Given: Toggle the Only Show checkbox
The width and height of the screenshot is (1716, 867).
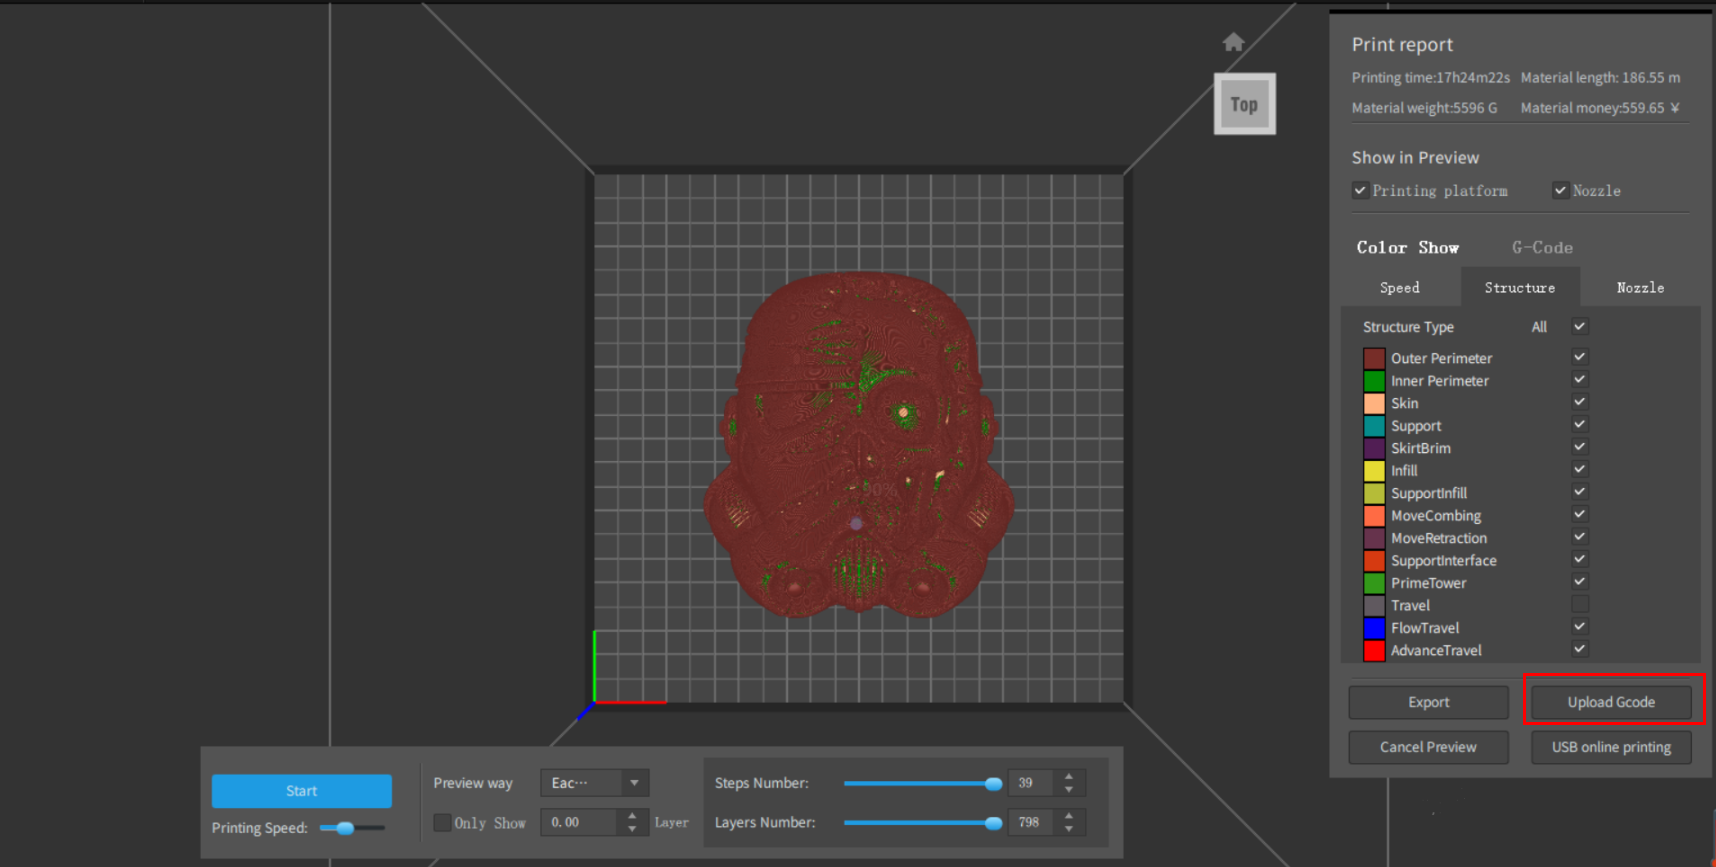Looking at the screenshot, I should 442,822.
